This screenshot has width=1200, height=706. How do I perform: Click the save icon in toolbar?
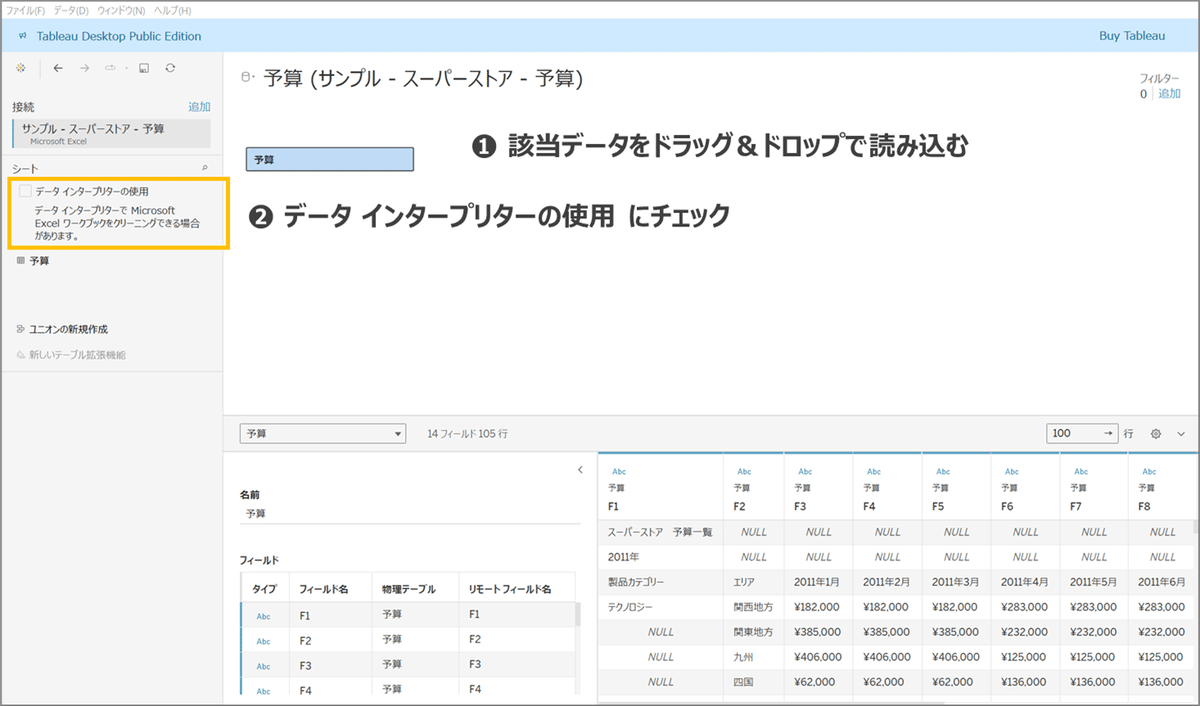point(144,68)
